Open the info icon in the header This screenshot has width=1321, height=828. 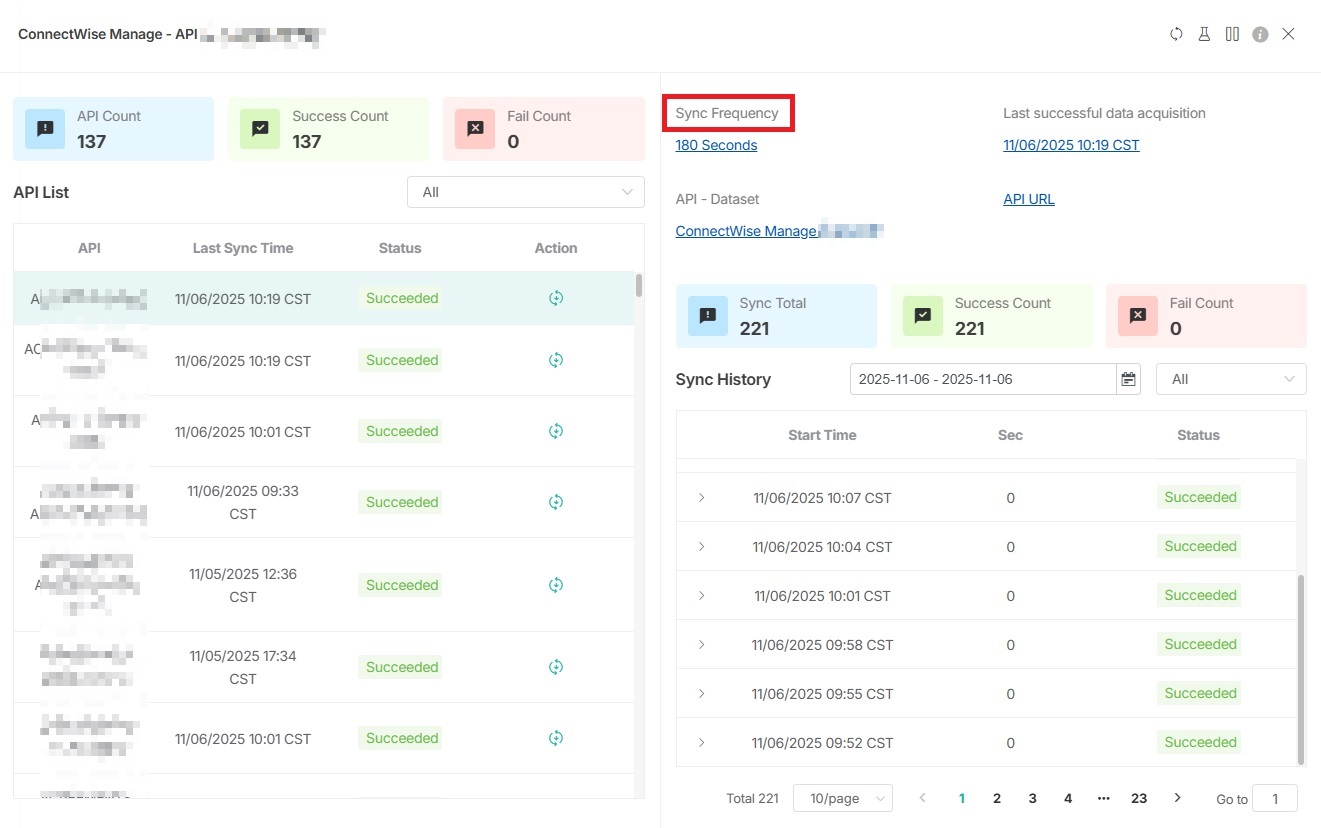1260,34
